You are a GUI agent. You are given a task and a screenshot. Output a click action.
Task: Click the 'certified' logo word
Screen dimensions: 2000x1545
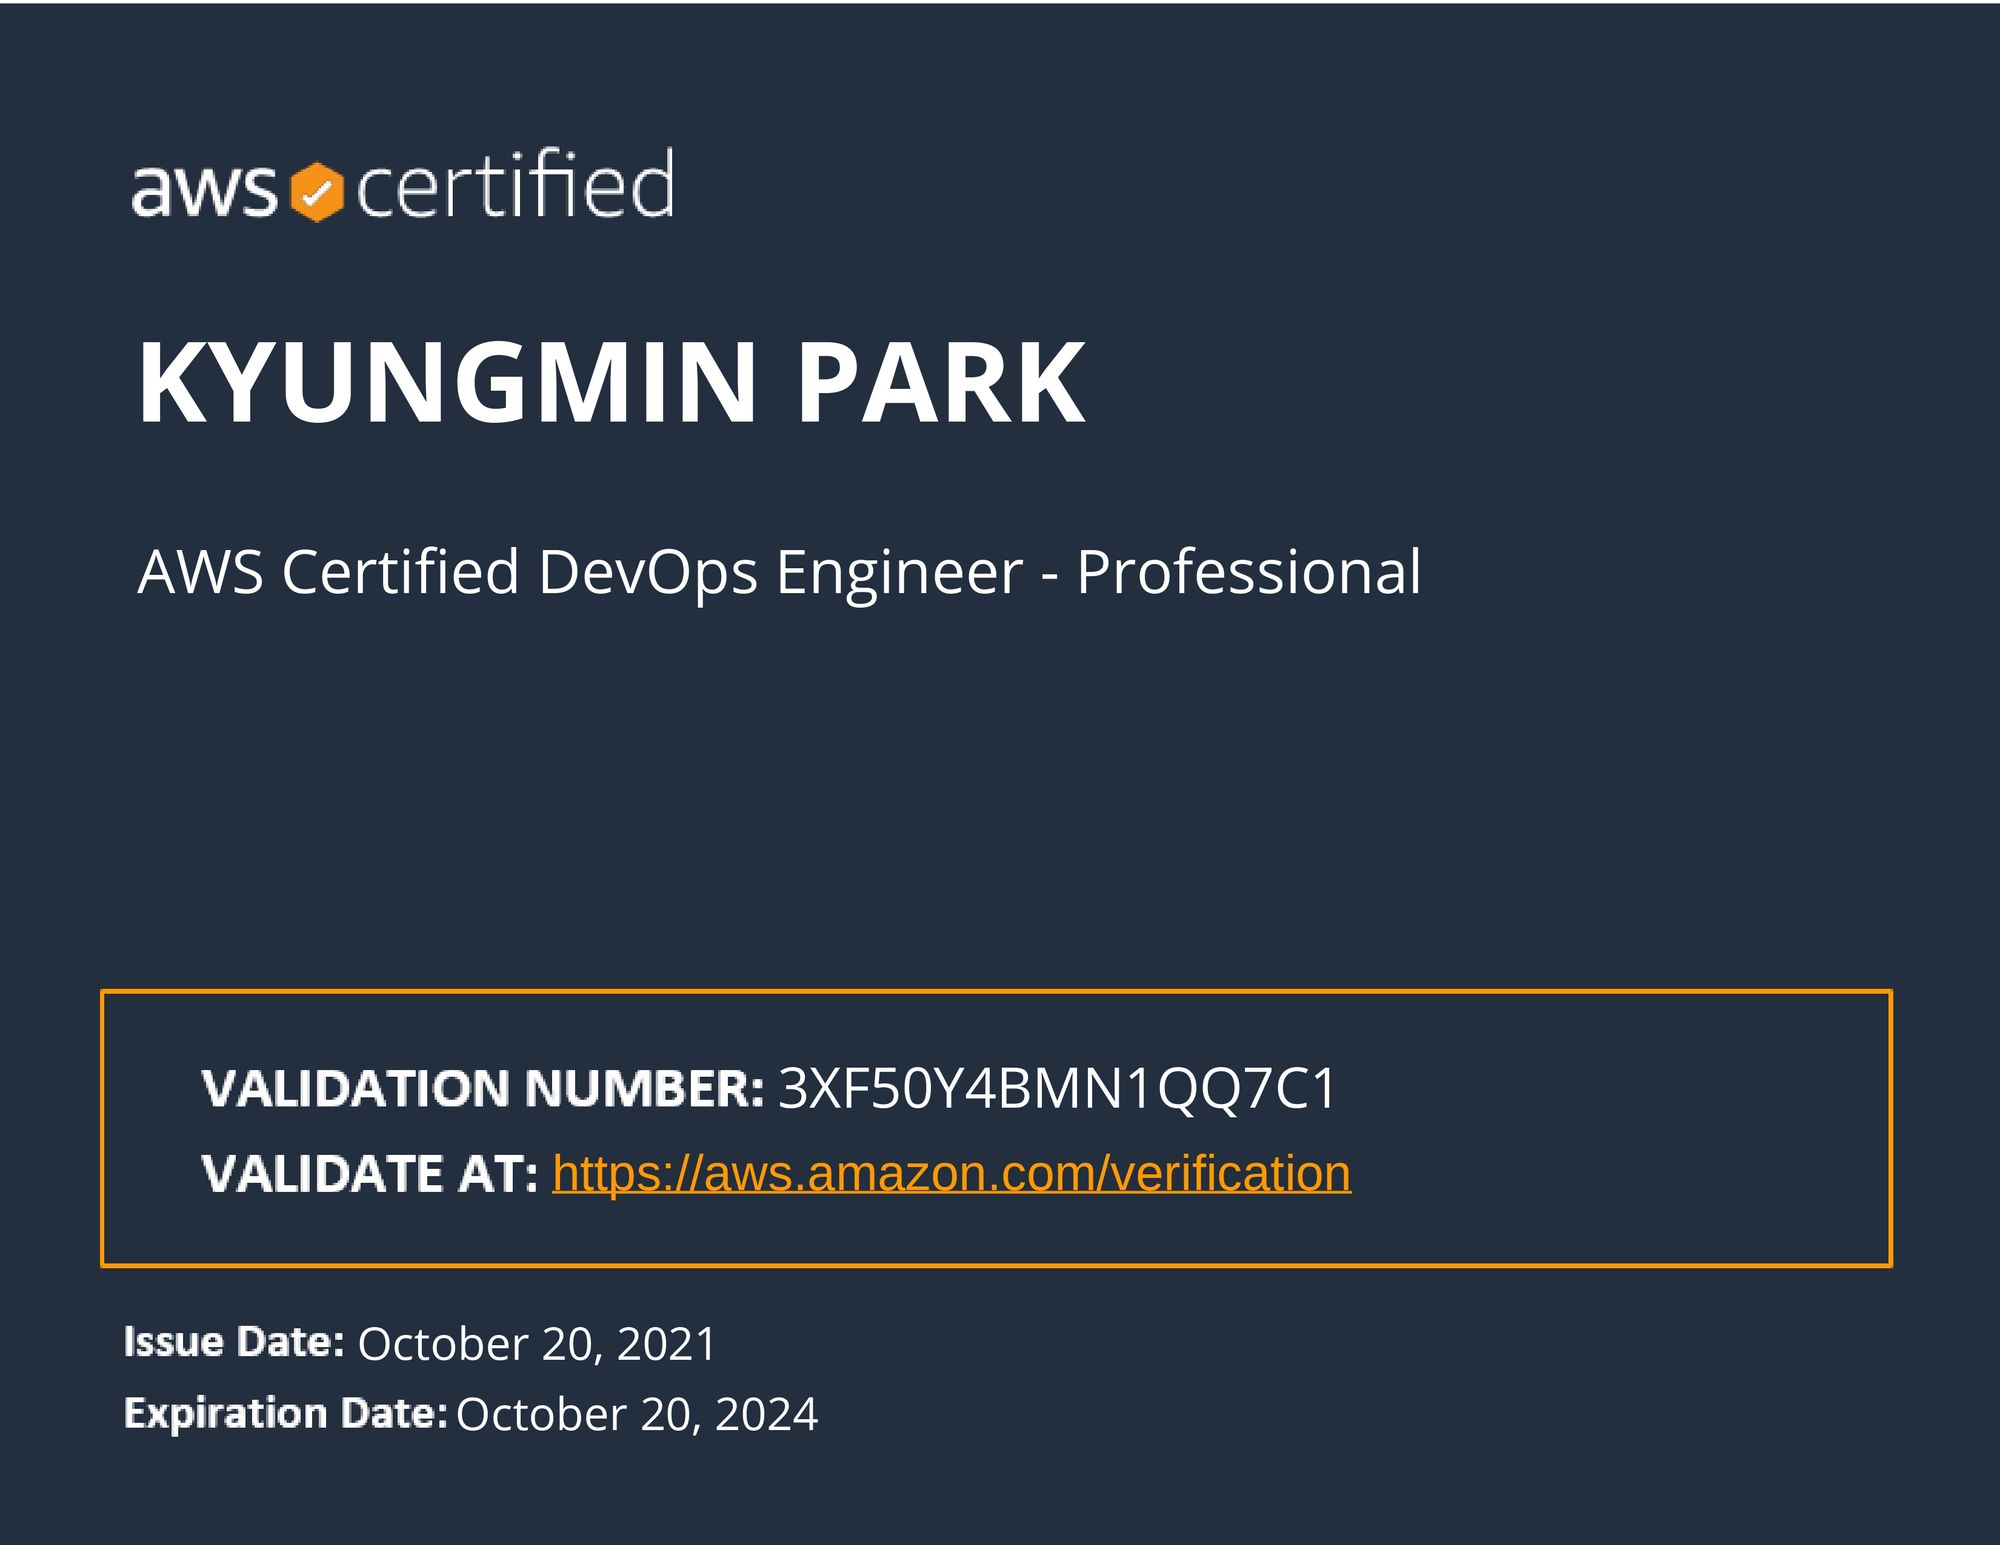point(514,183)
